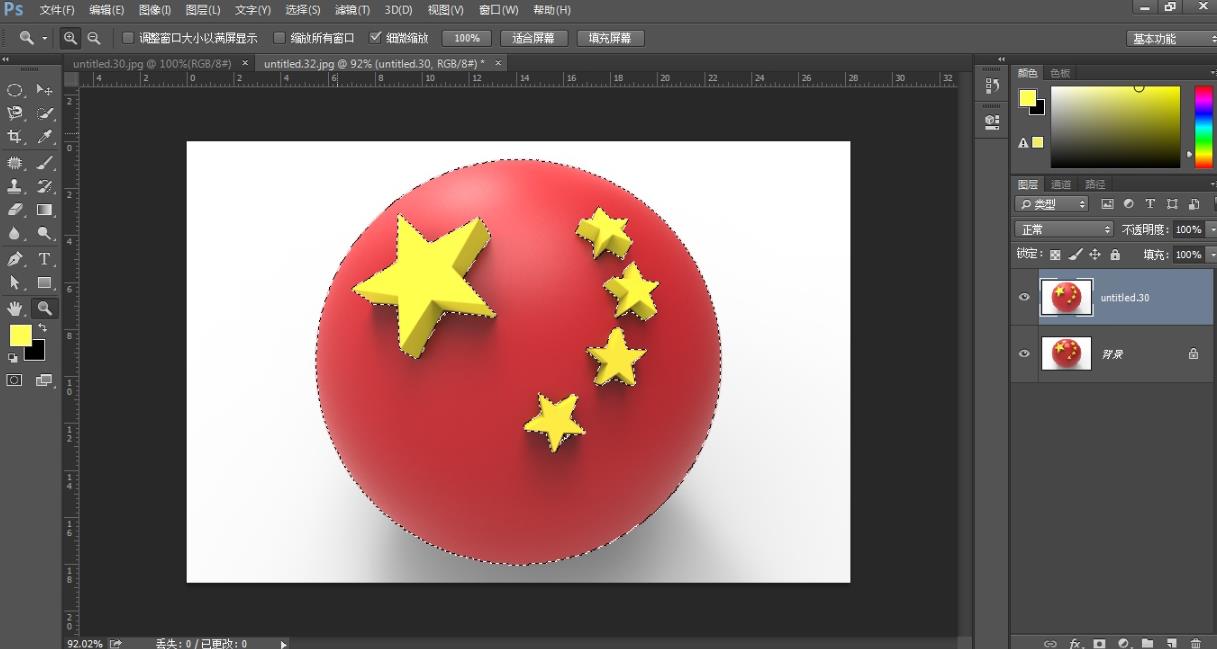
Task: Select the Move tool
Action: tap(44, 90)
